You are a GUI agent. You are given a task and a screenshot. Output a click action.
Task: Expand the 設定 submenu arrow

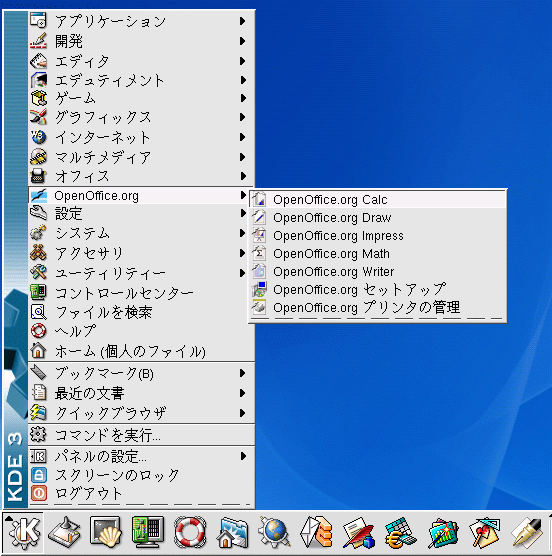[242, 213]
